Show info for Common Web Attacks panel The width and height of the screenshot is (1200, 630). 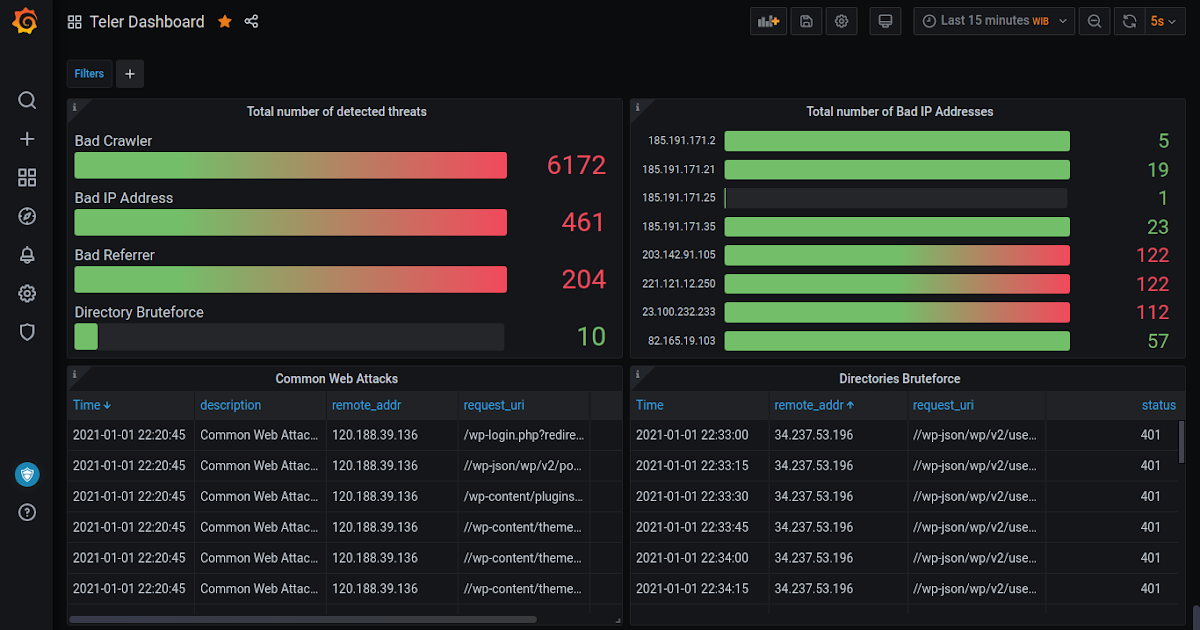tap(75, 374)
